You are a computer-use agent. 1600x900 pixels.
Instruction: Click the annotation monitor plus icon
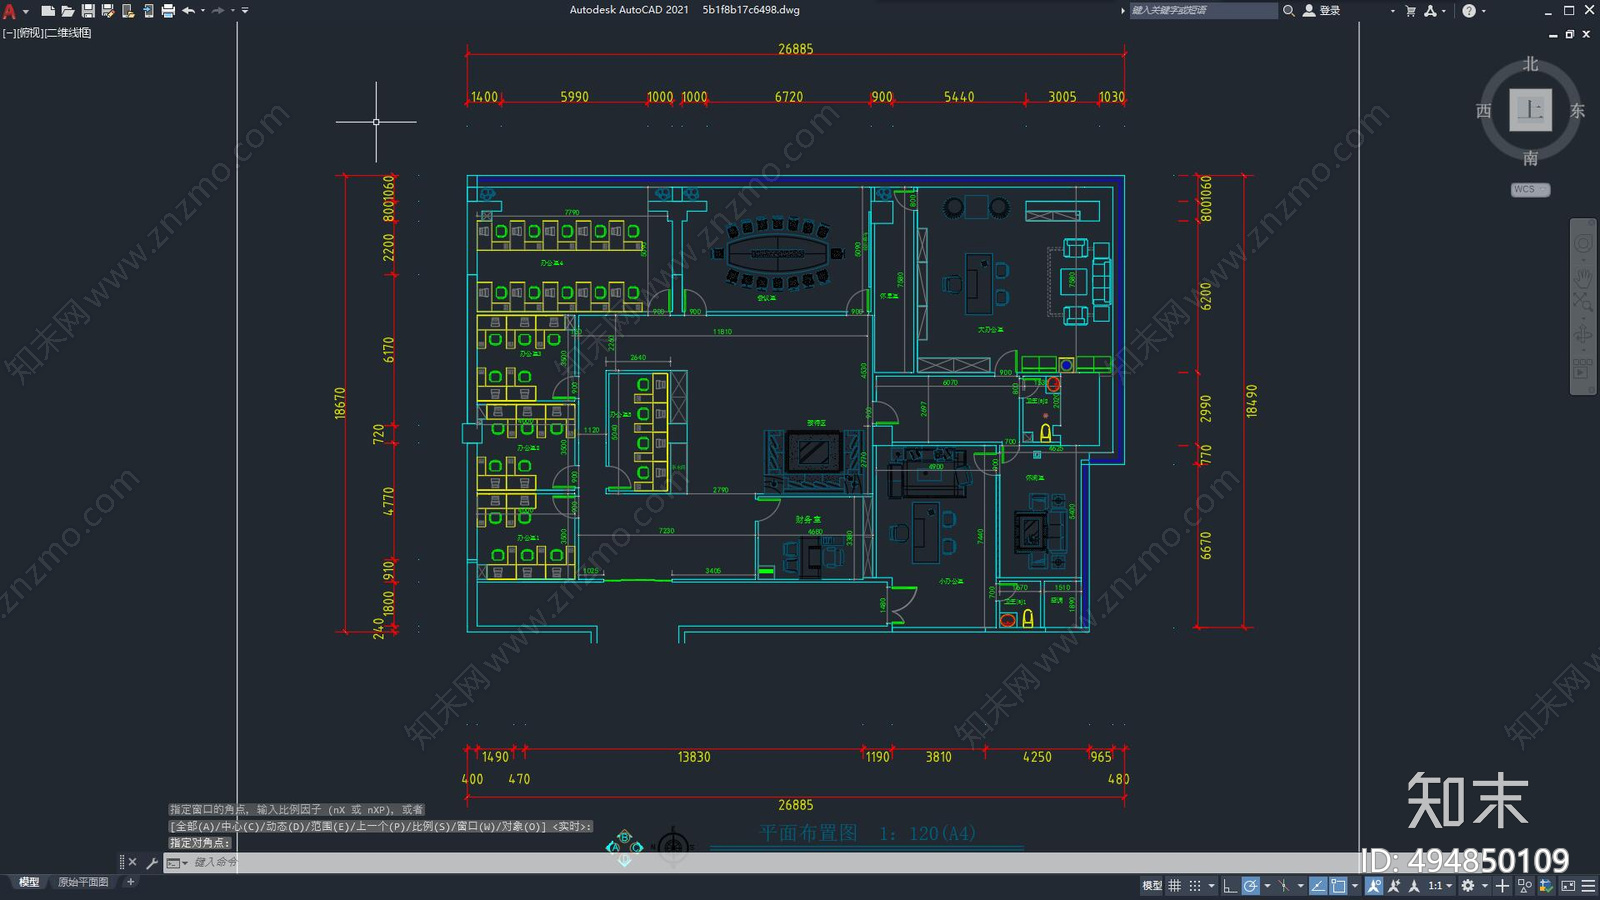pos(1502,886)
